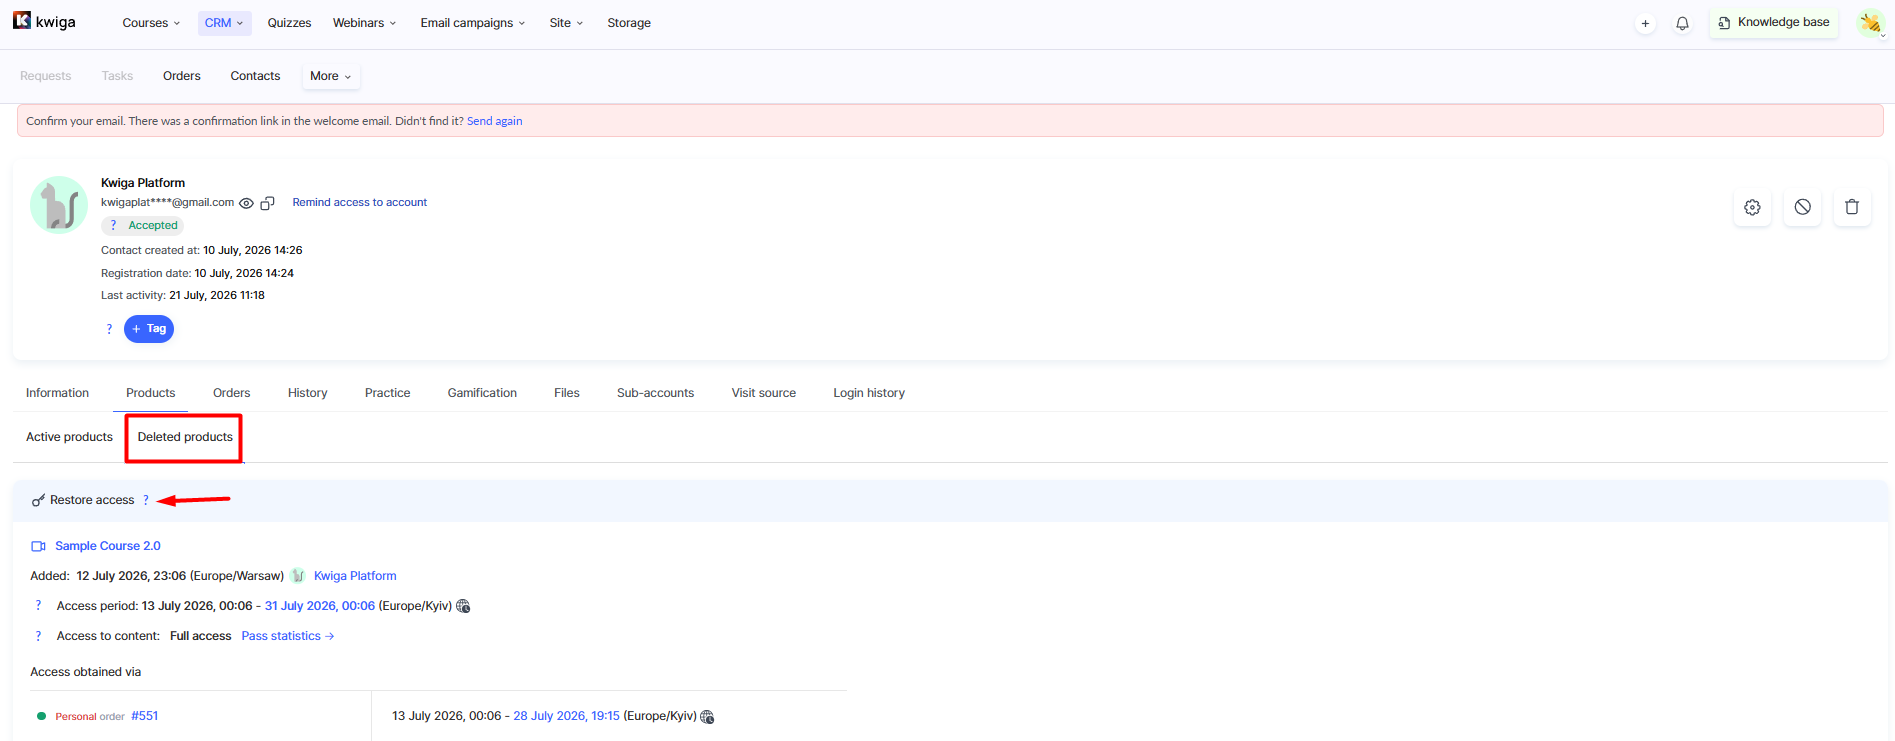Click the Restore access key icon
This screenshot has width=1895, height=741.
click(38, 500)
